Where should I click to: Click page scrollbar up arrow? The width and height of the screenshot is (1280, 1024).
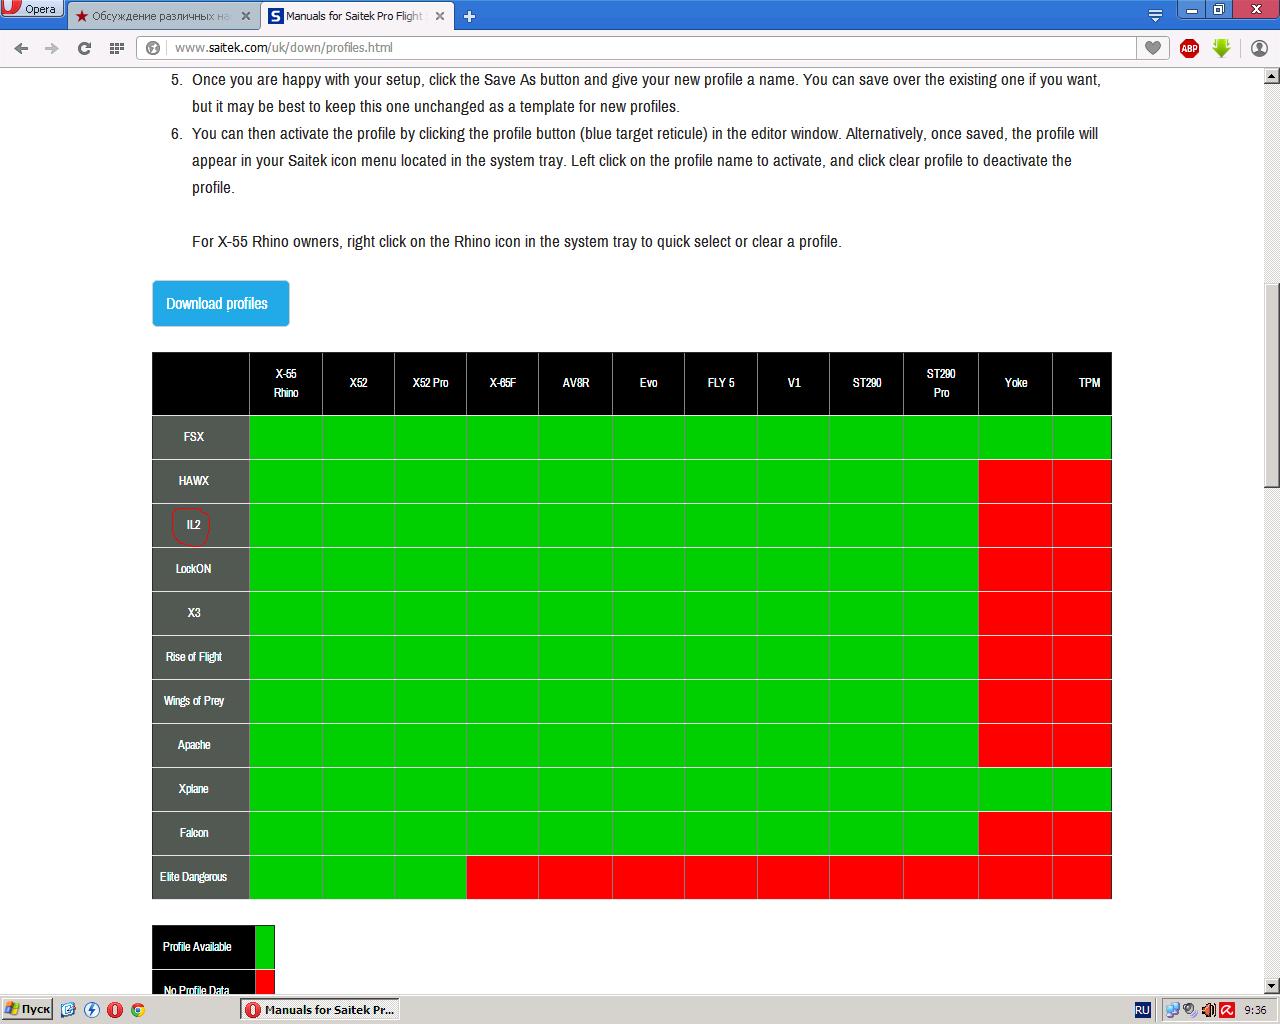point(1272,75)
